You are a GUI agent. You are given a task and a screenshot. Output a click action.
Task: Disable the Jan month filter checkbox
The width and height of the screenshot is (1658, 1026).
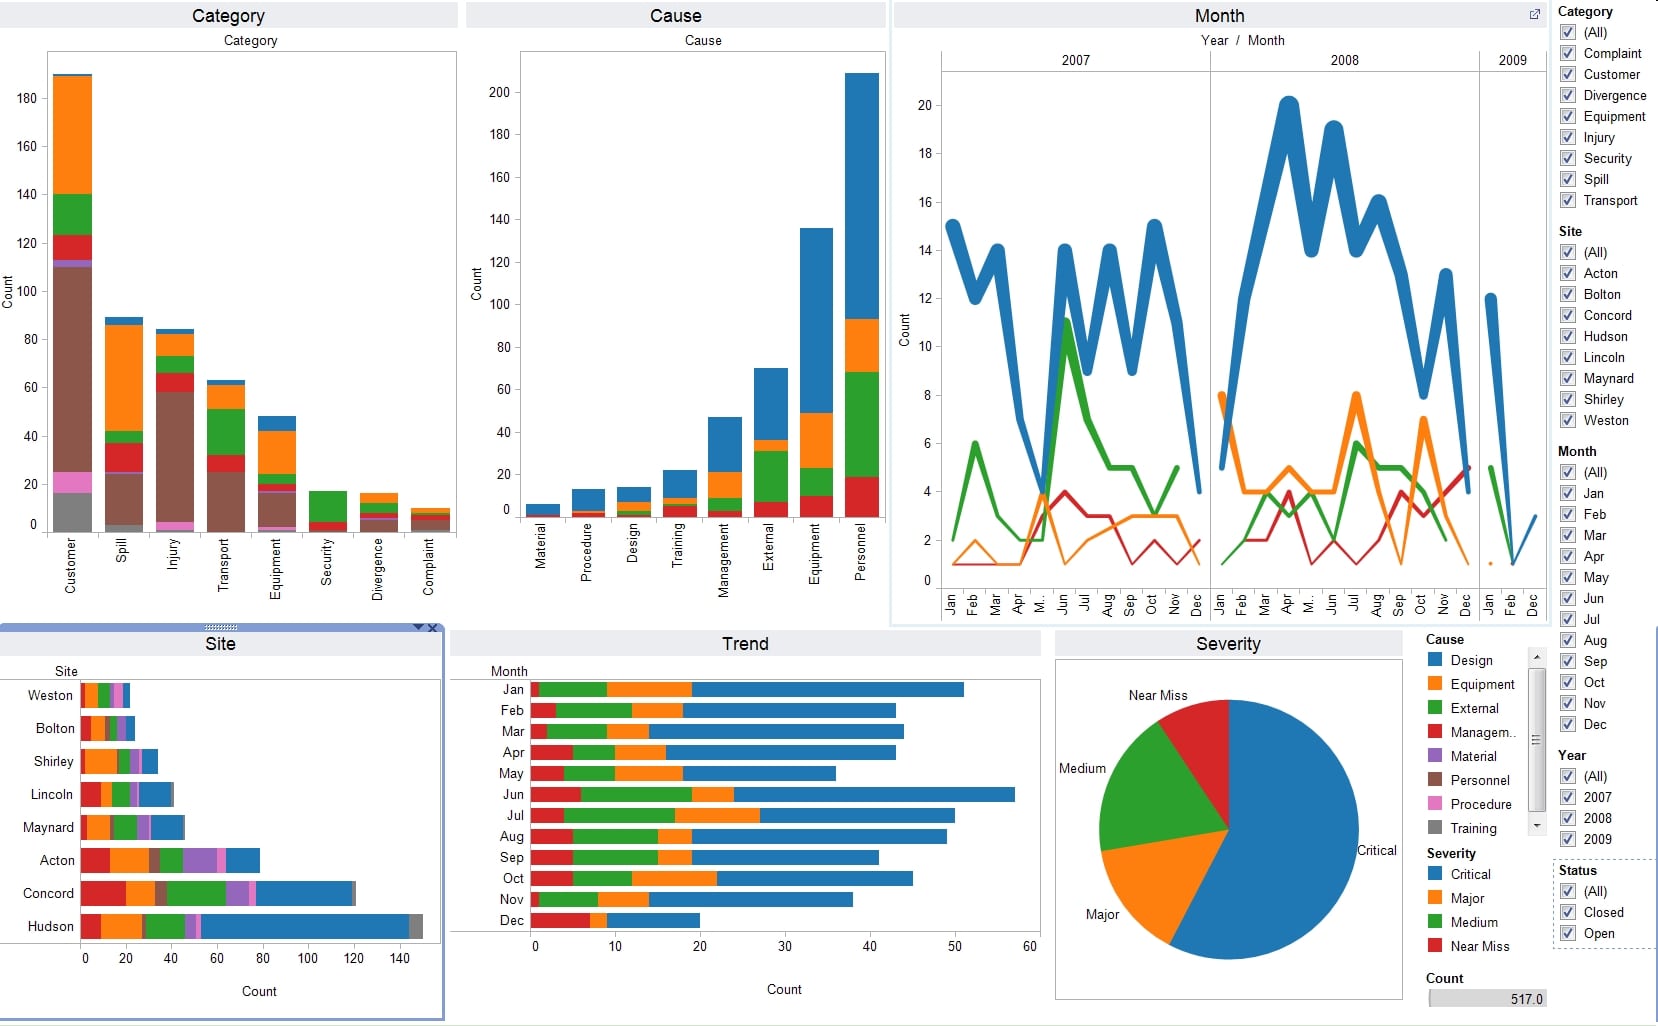[x=1567, y=493]
